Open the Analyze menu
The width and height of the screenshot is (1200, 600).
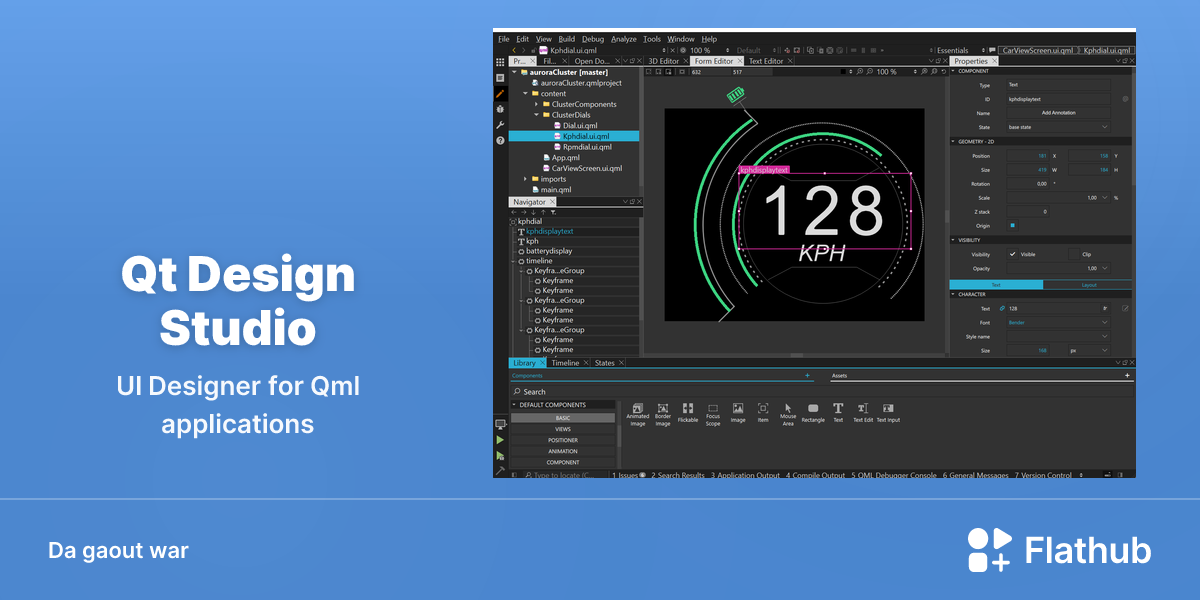(x=623, y=39)
